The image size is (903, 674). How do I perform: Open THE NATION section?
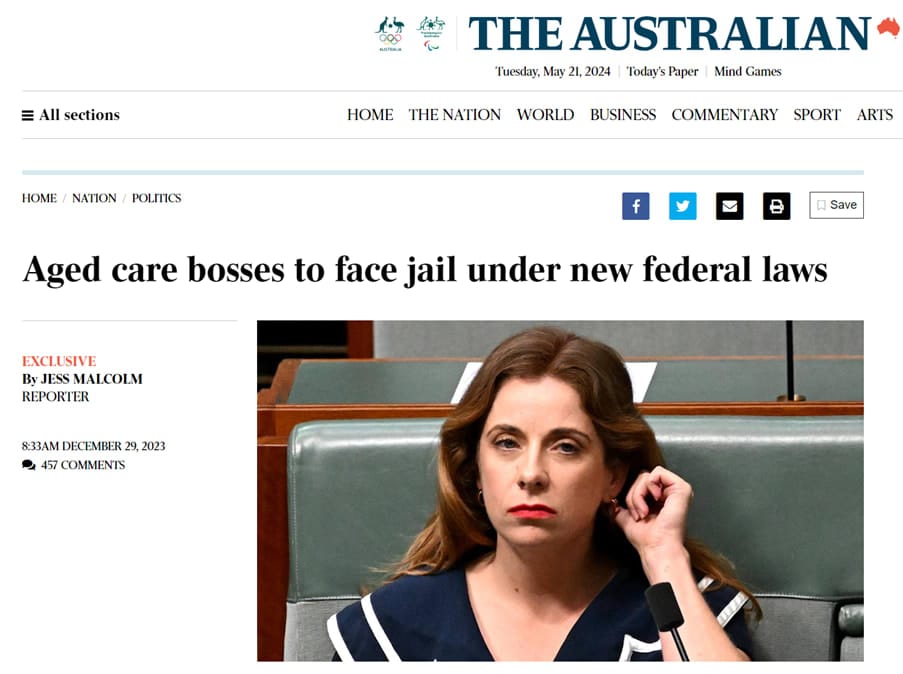454,115
